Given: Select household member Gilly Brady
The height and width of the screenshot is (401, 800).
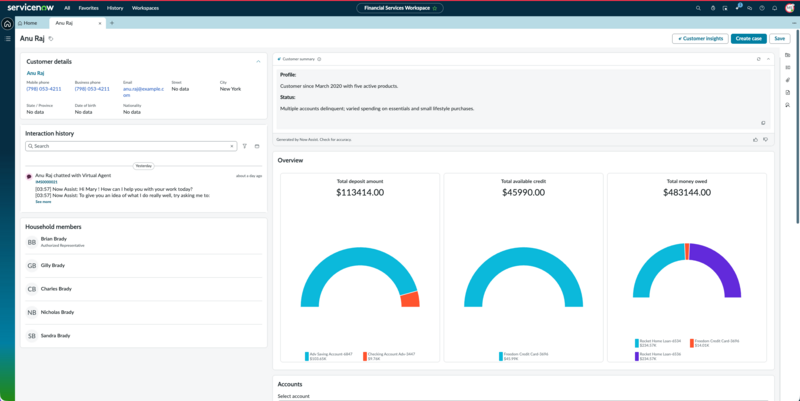Looking at the screenshot, I should click(143, 265).
